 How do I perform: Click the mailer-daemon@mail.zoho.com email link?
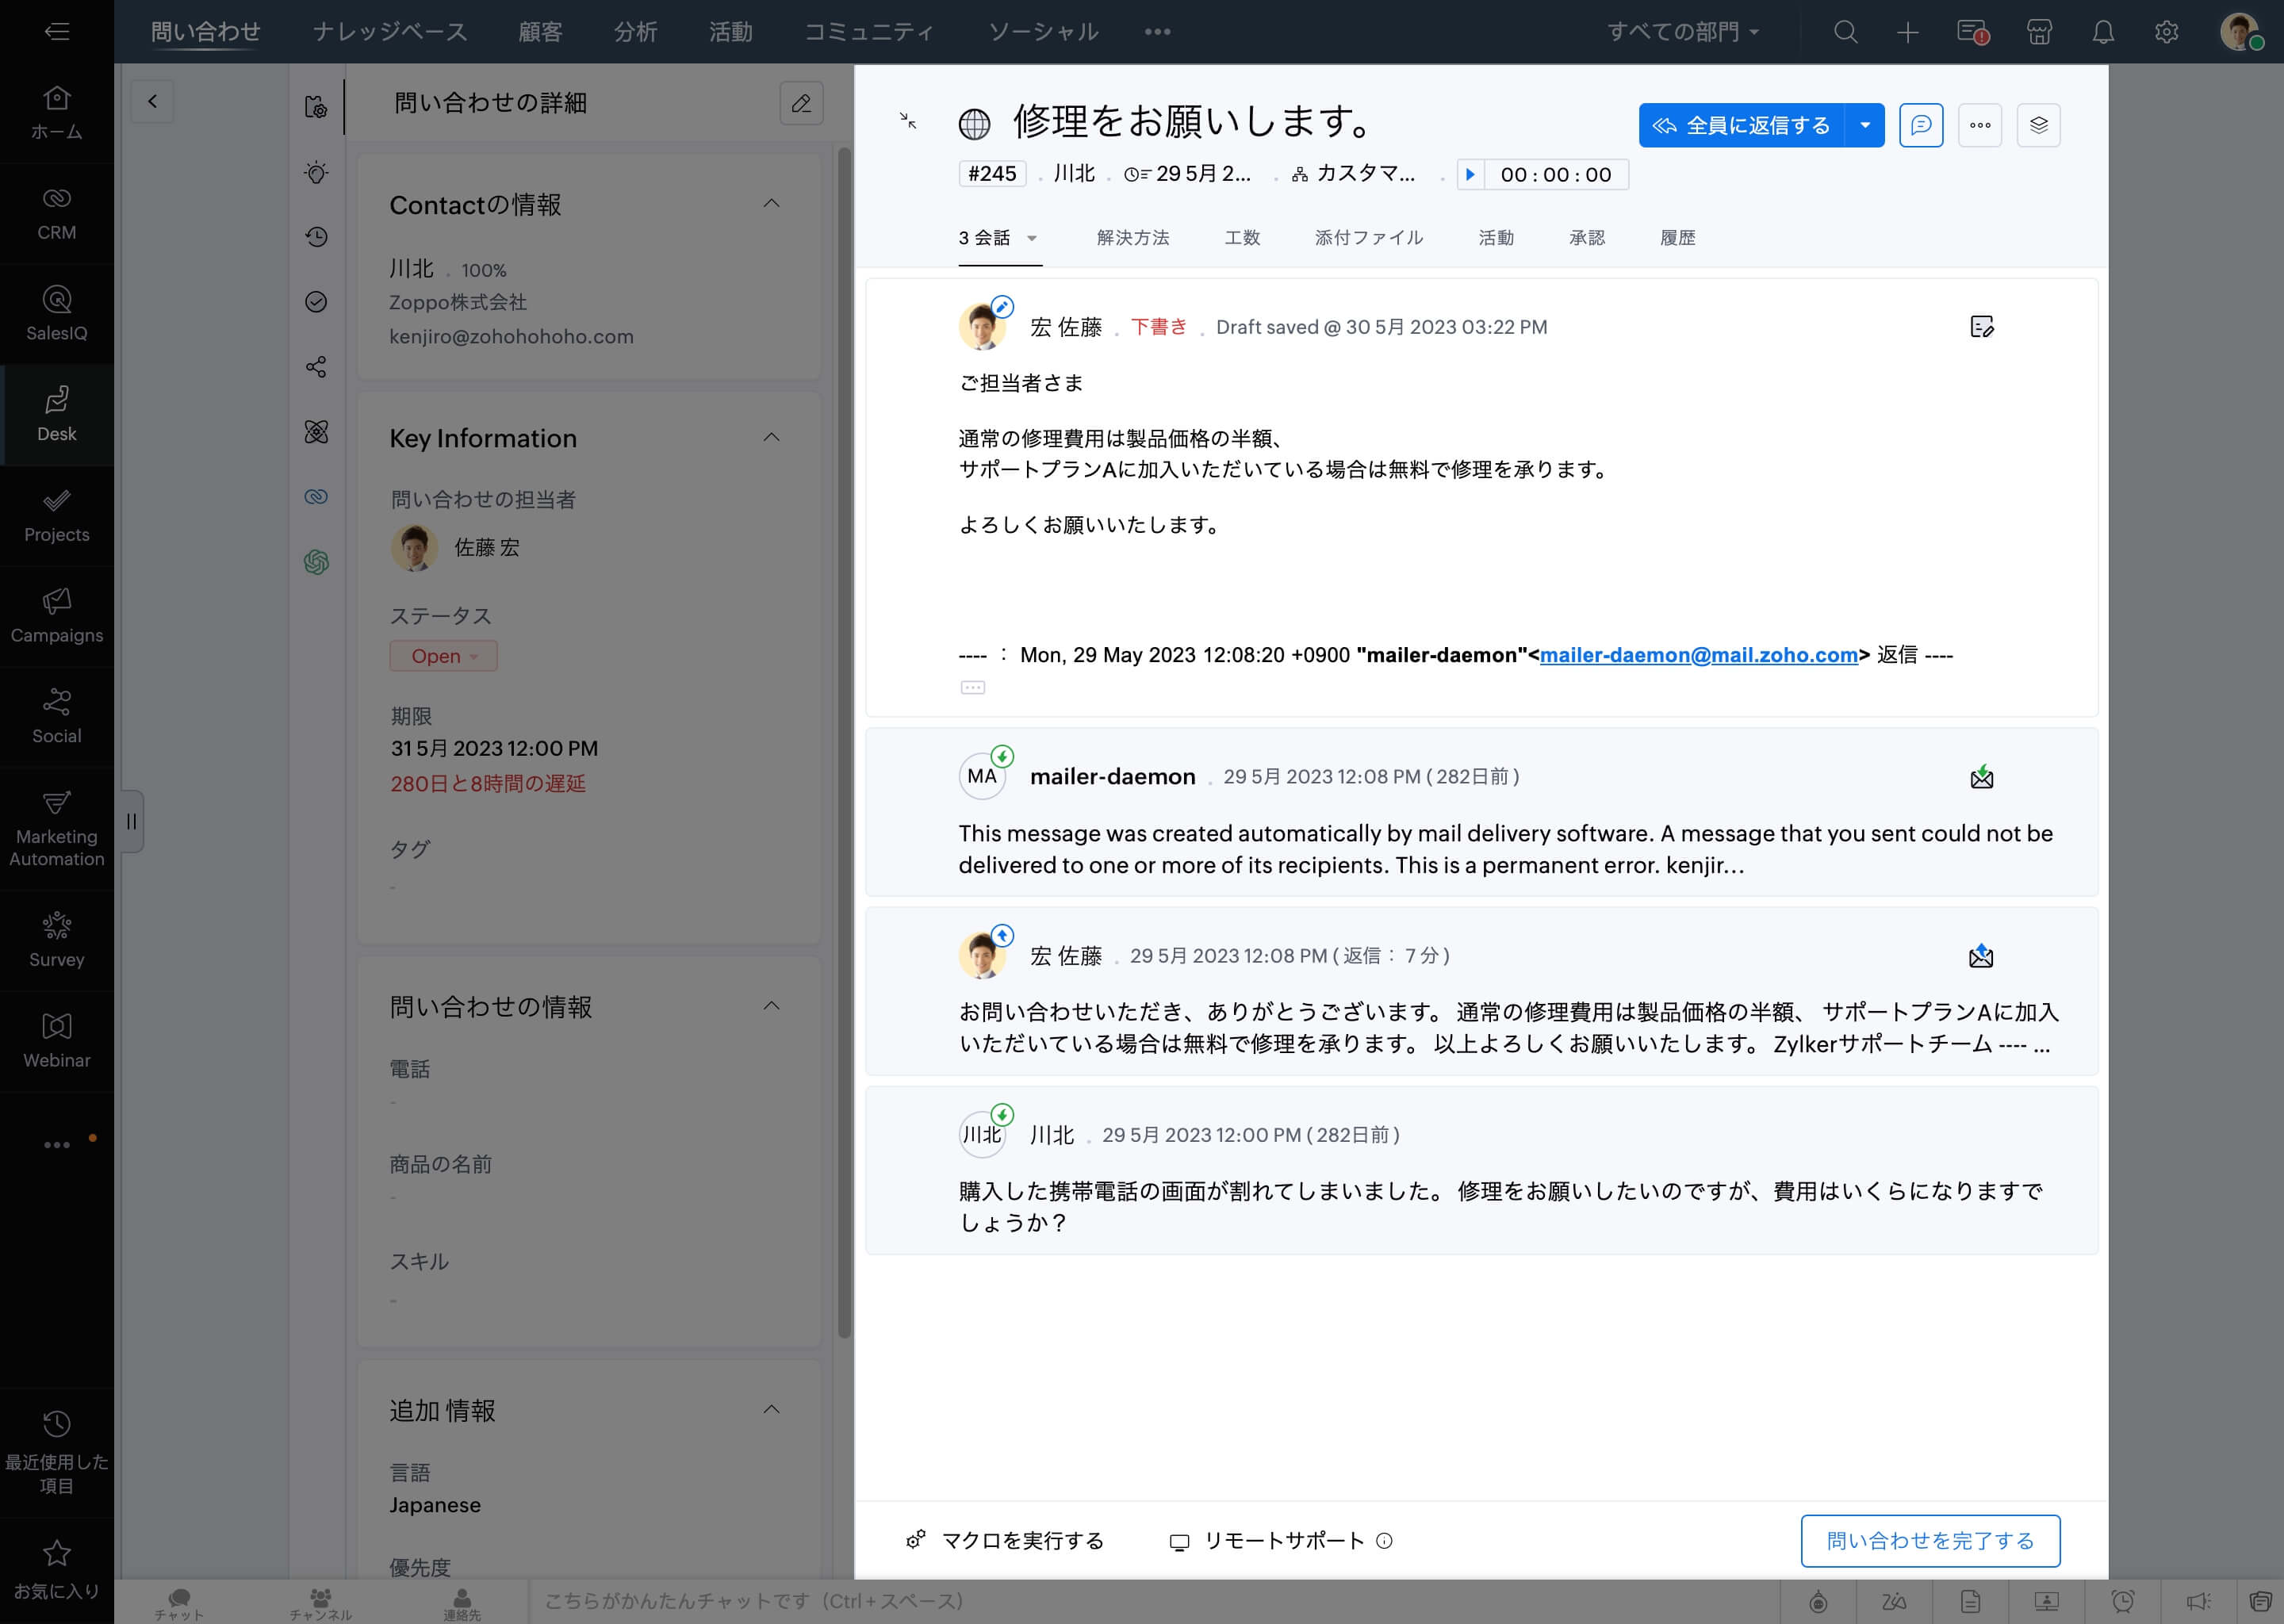pyautogui.click(x=1698, y=655)
